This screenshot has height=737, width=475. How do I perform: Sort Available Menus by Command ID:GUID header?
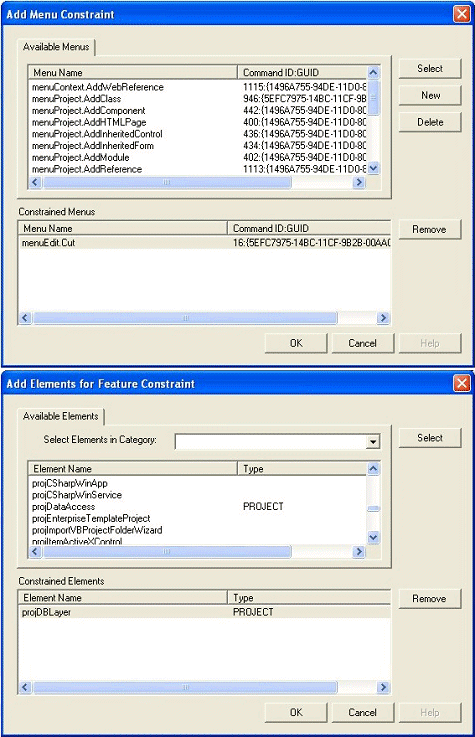tap(302, 72)
